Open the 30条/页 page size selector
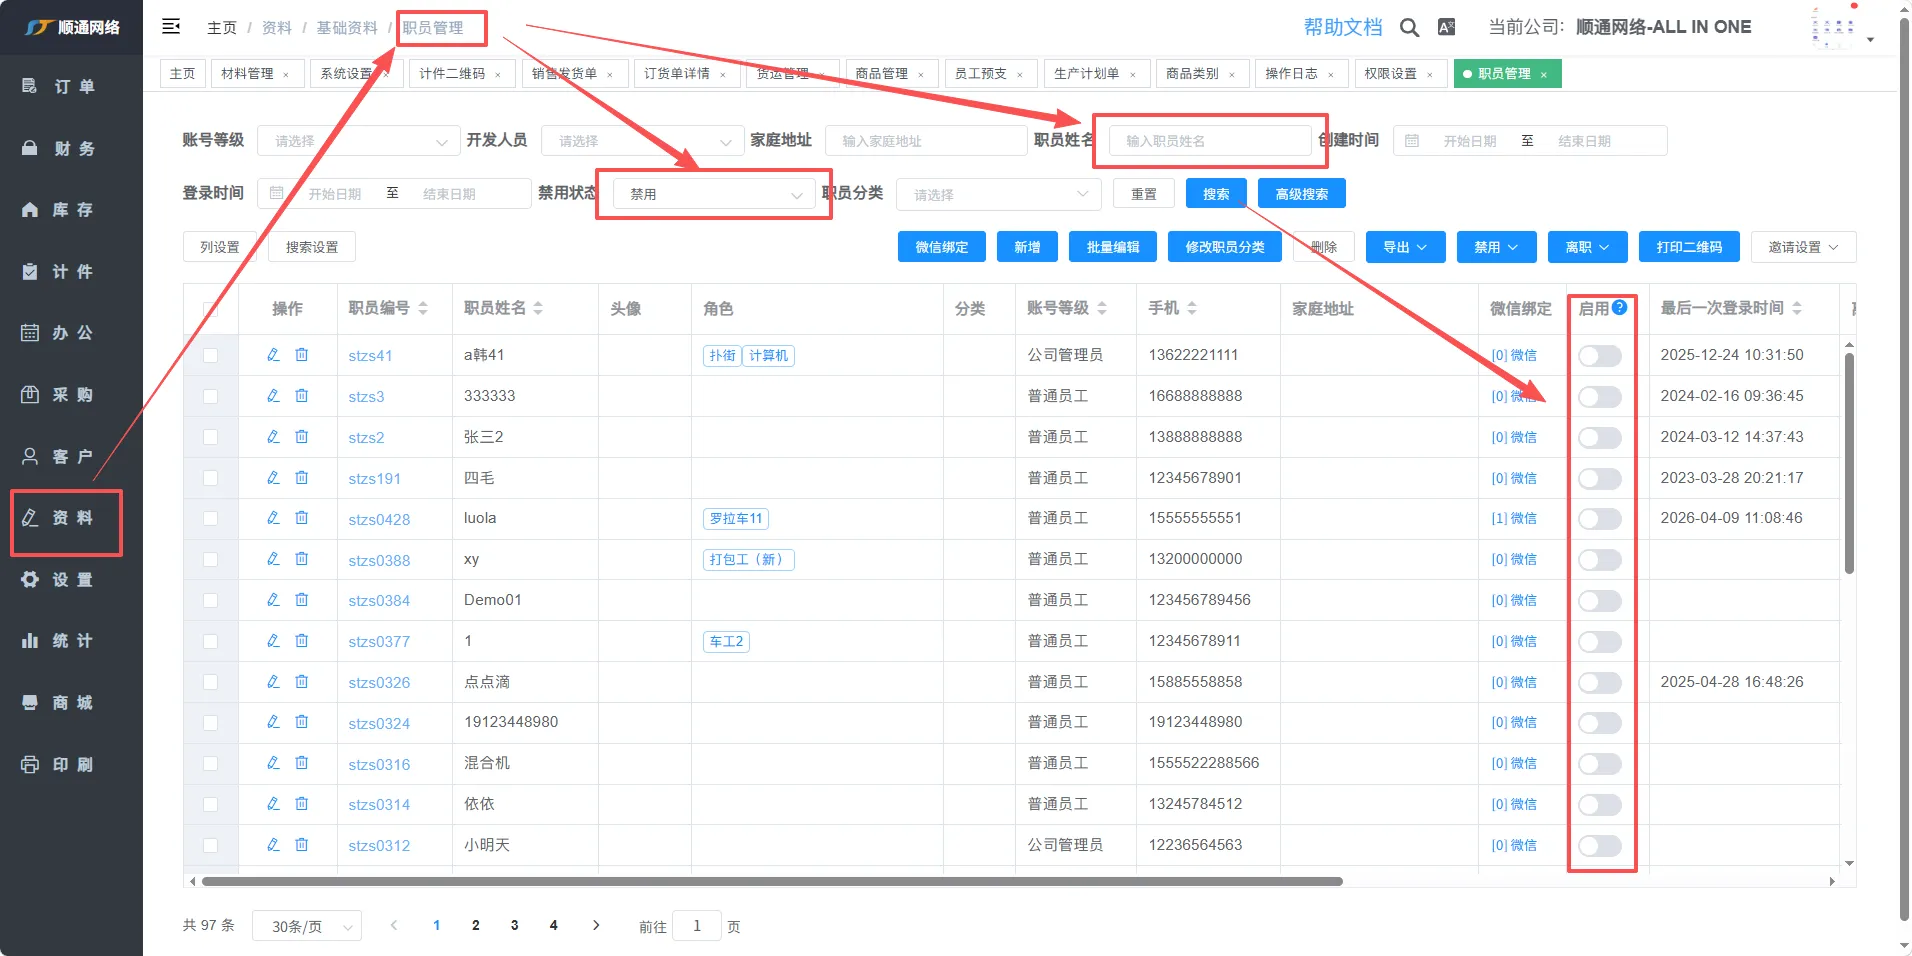The height and width of the screenshot is (956, 1912). (307, 926)
